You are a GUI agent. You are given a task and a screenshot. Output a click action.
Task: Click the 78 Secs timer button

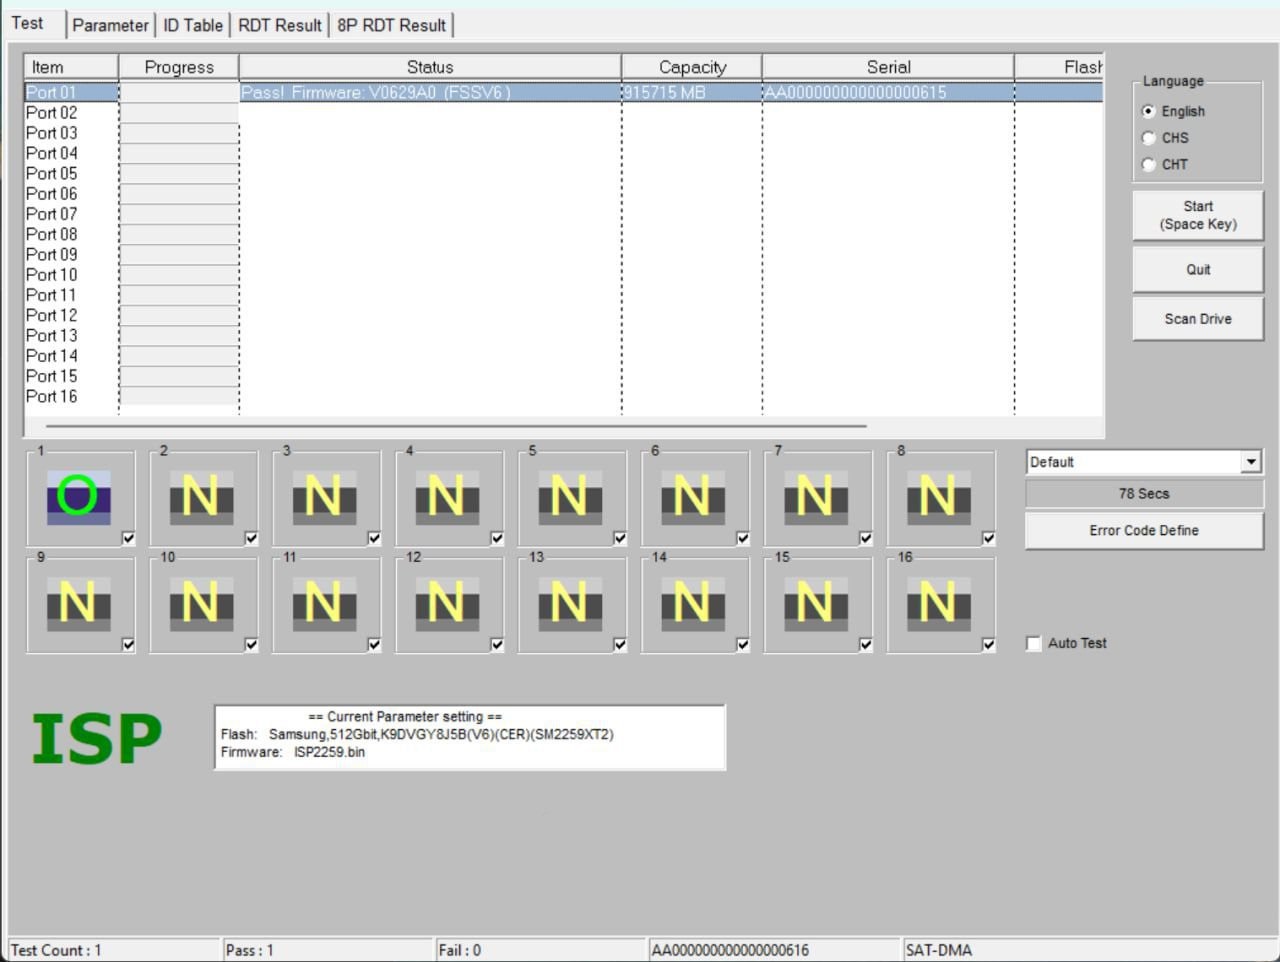point(1144,493)
